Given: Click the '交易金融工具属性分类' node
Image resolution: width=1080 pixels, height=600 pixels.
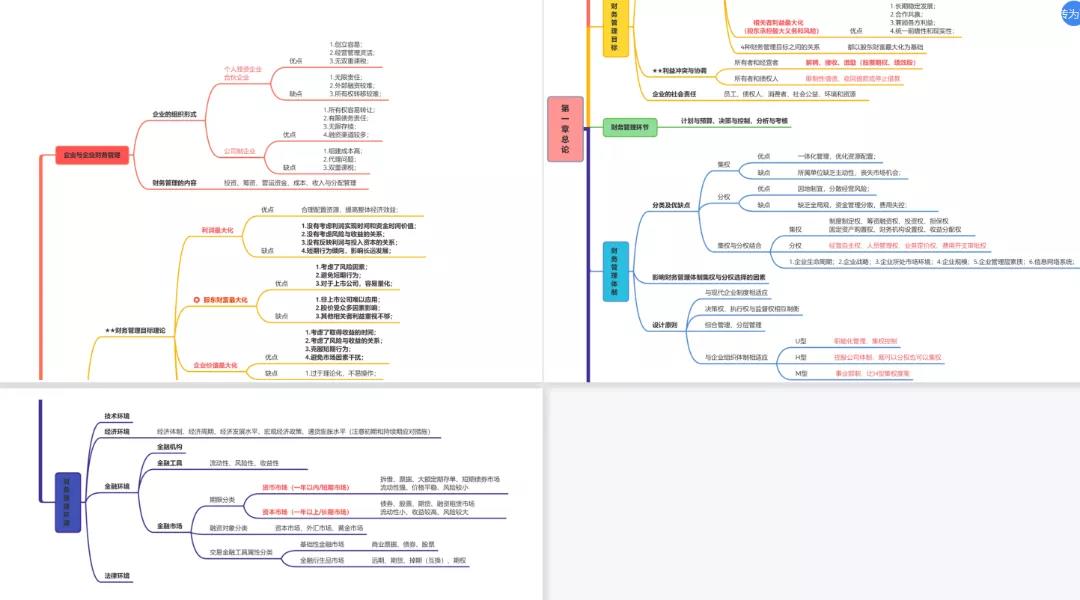Looking at the screenshot, I should point(241,552).
